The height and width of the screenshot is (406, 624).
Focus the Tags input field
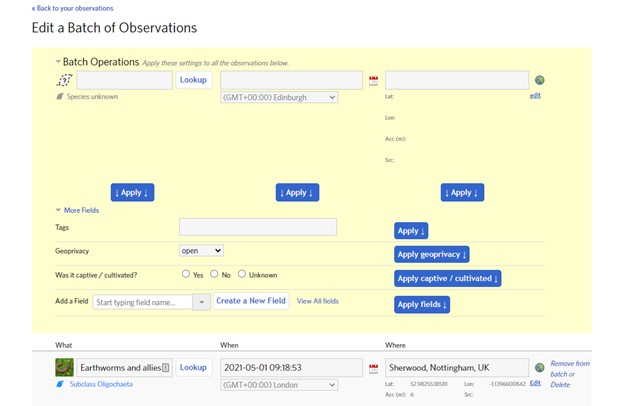(258, 227)
